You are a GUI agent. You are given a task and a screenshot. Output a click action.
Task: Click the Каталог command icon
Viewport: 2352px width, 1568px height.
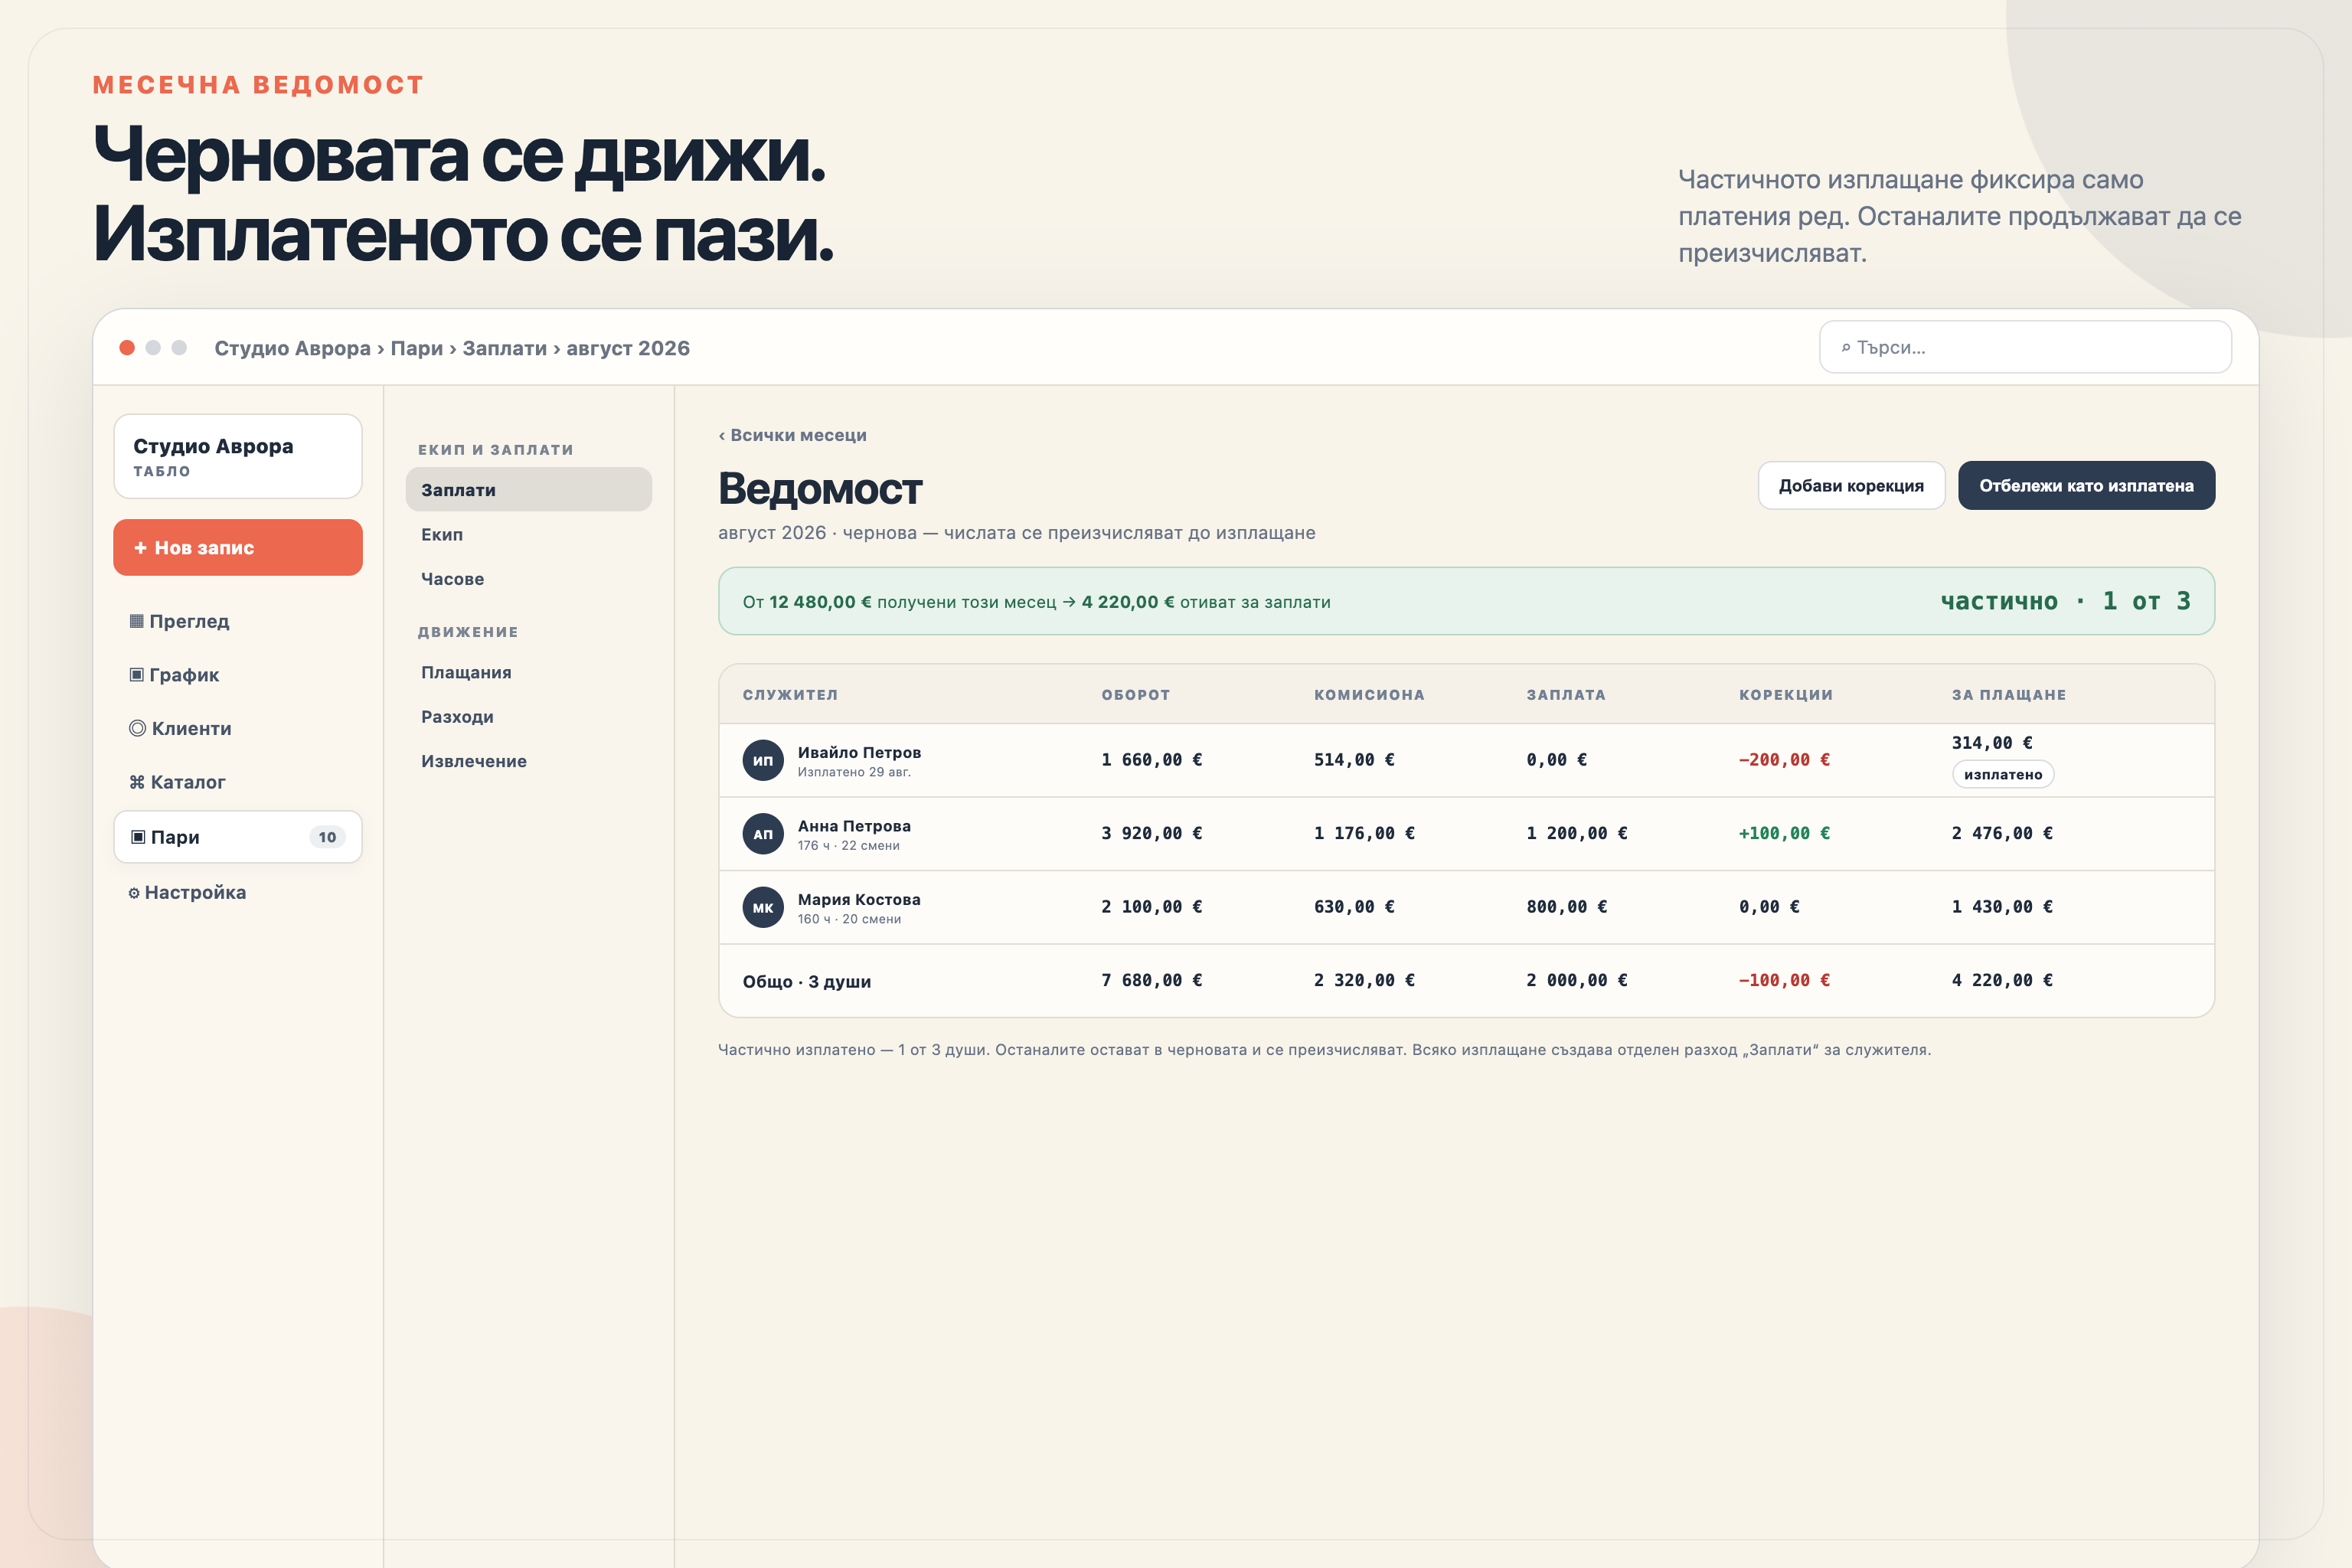coord(137,782)
